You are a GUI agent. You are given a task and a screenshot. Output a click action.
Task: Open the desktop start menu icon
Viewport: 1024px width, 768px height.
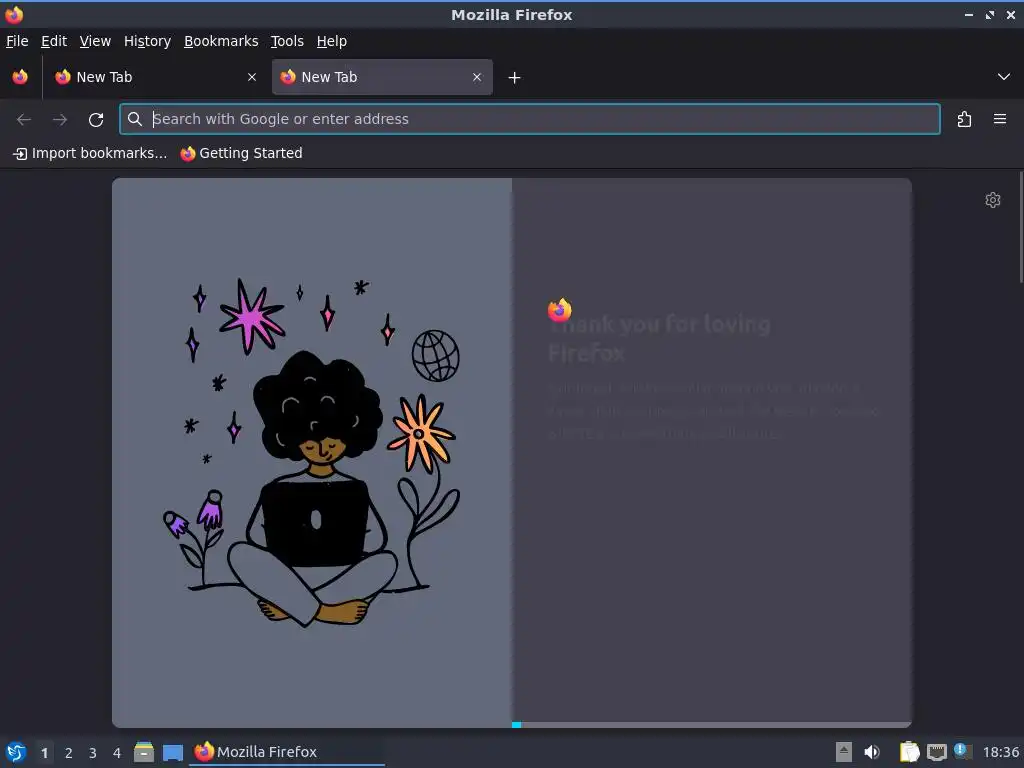[x=16, y=752]
